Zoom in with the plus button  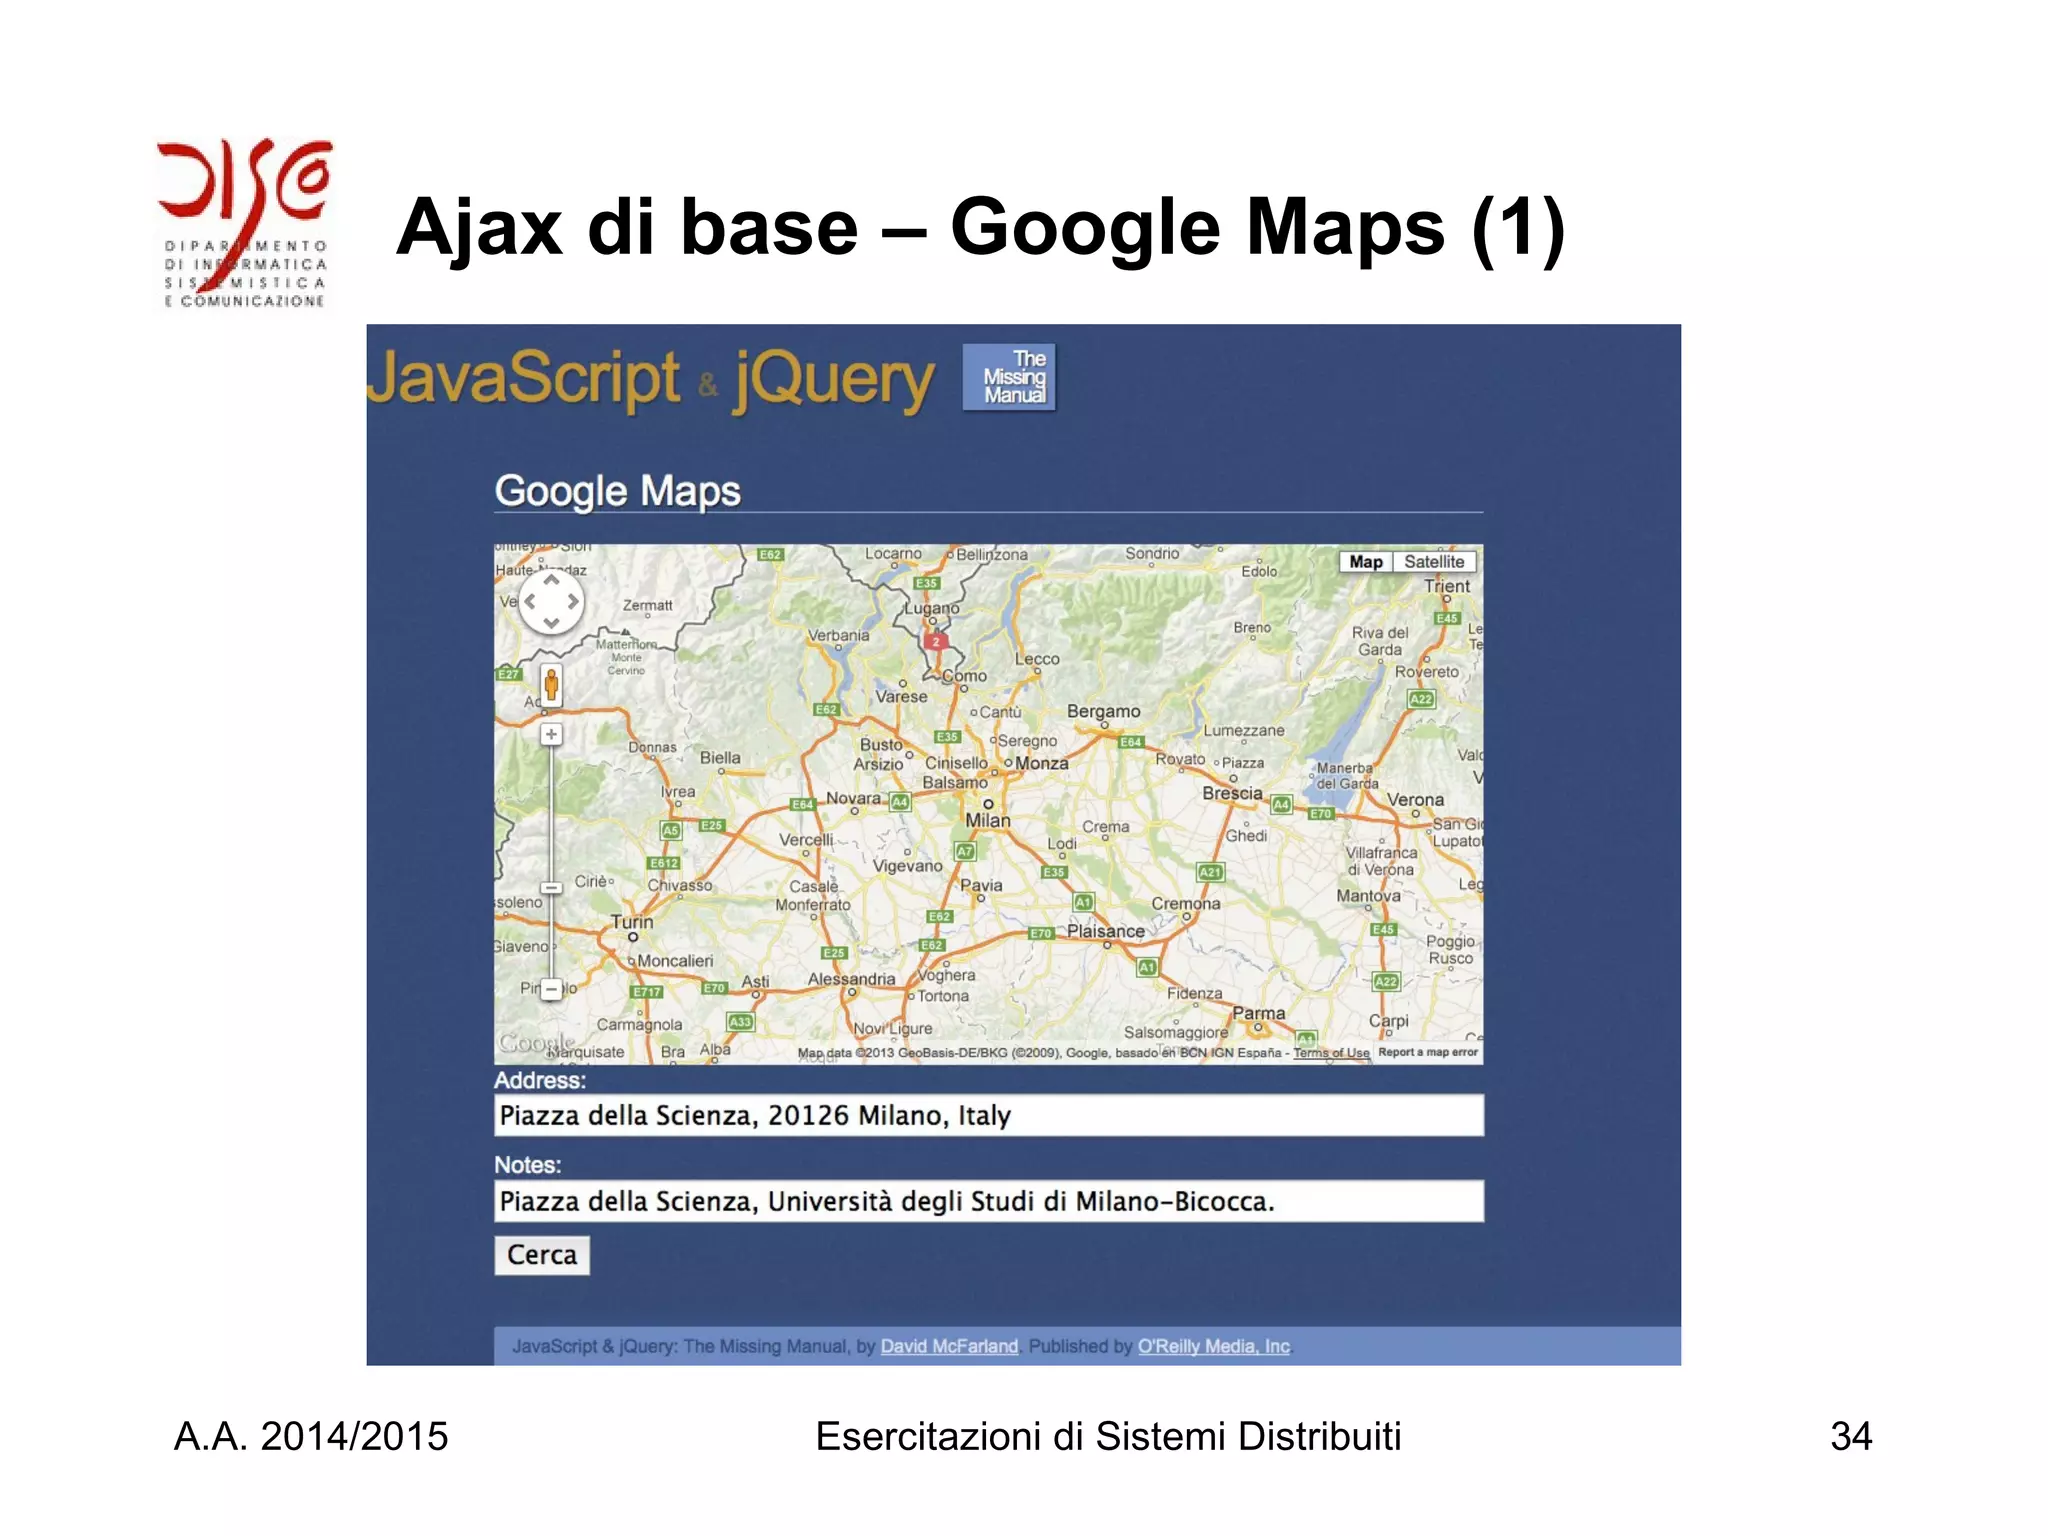[551, 734]
